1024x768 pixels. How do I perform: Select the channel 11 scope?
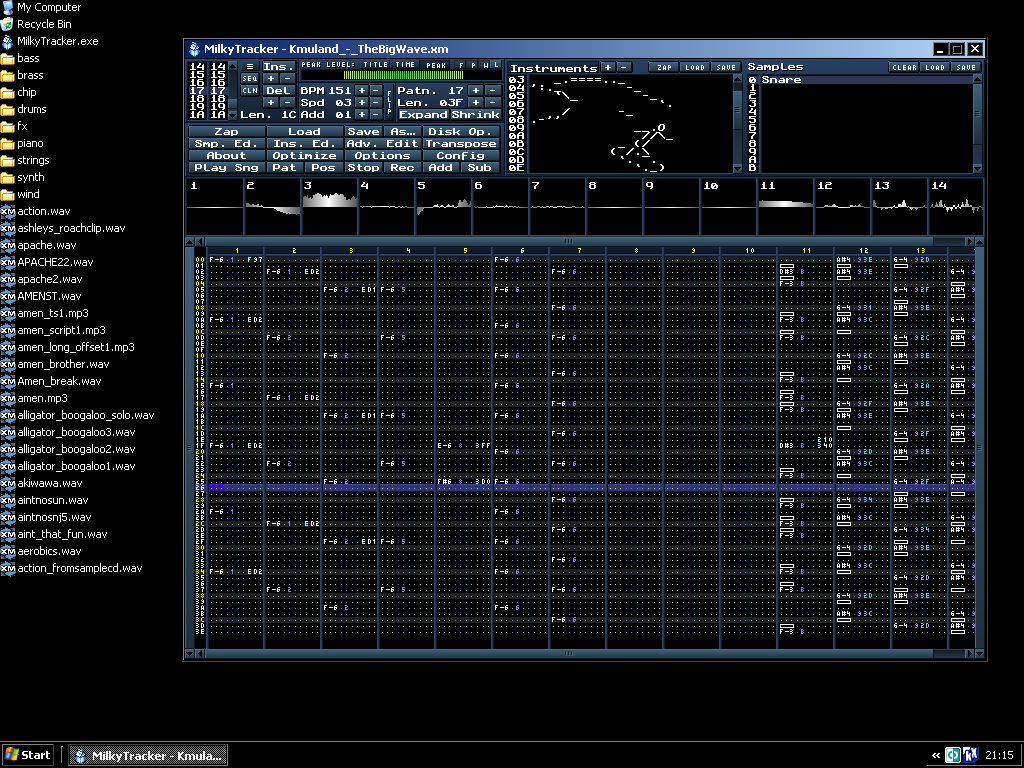coord(786,207)
